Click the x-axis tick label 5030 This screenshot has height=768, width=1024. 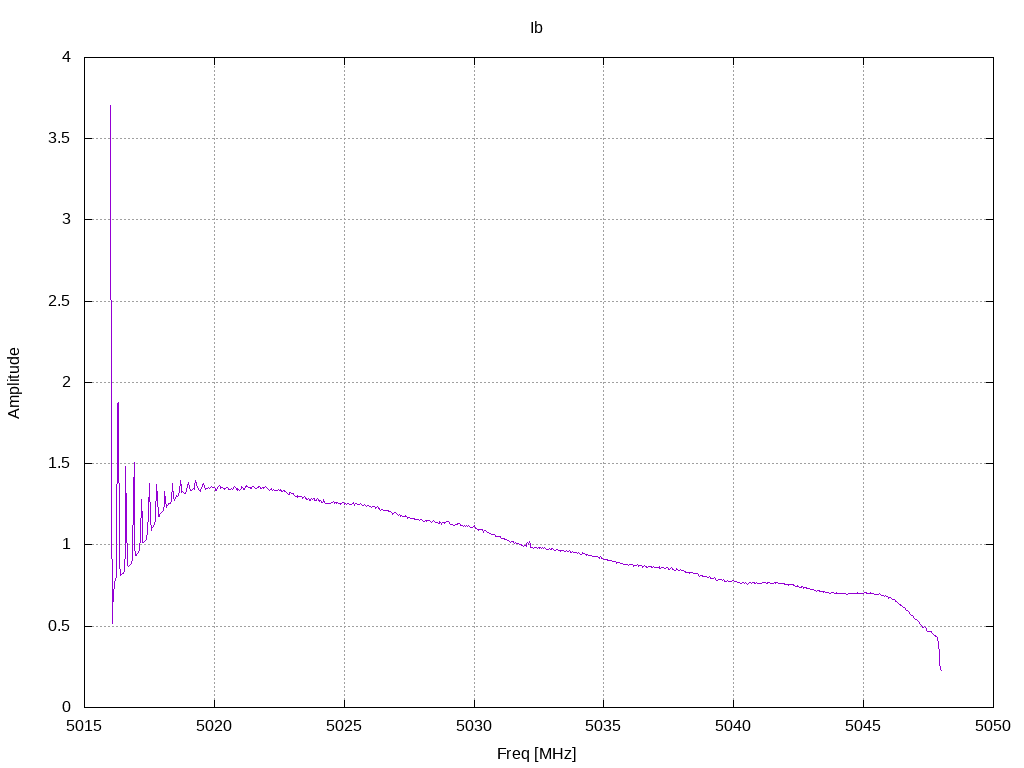(x=474, y=726)
